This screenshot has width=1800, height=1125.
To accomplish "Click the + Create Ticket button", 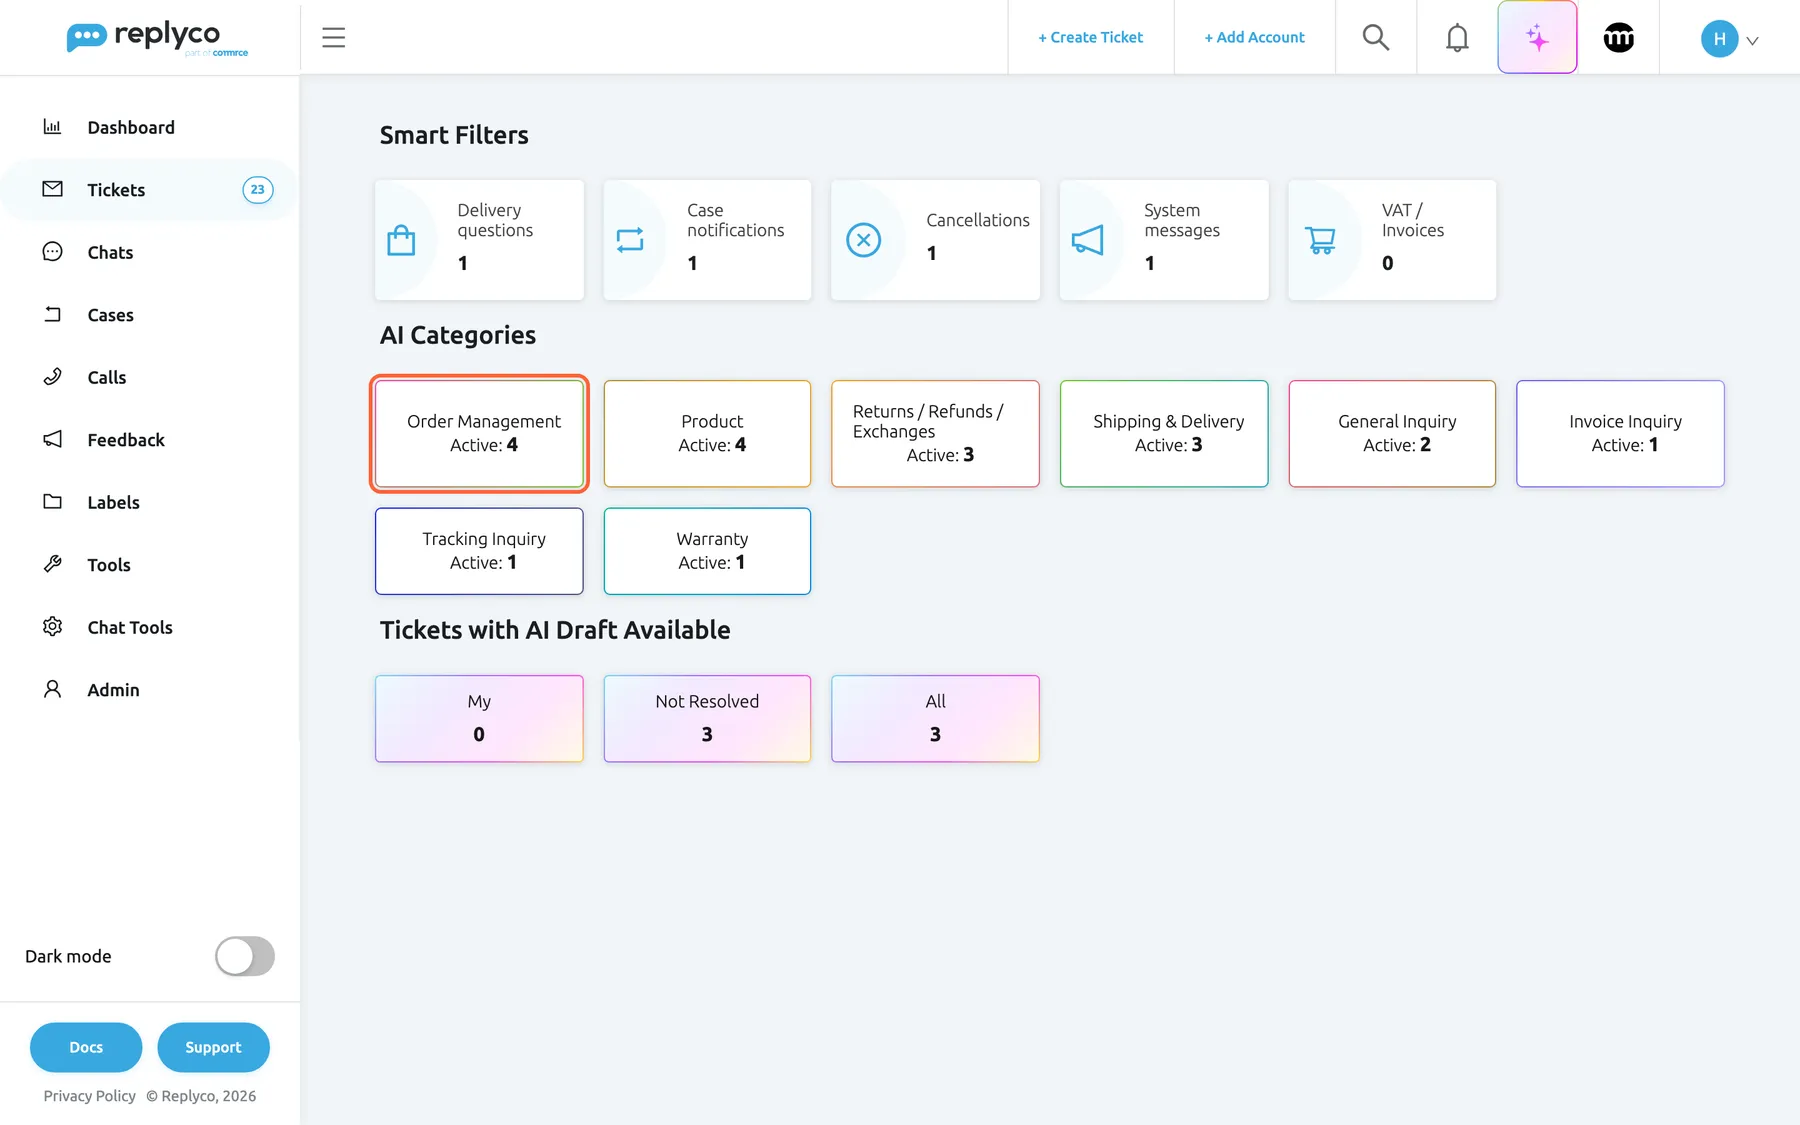I will click(x=1090, y=37).
